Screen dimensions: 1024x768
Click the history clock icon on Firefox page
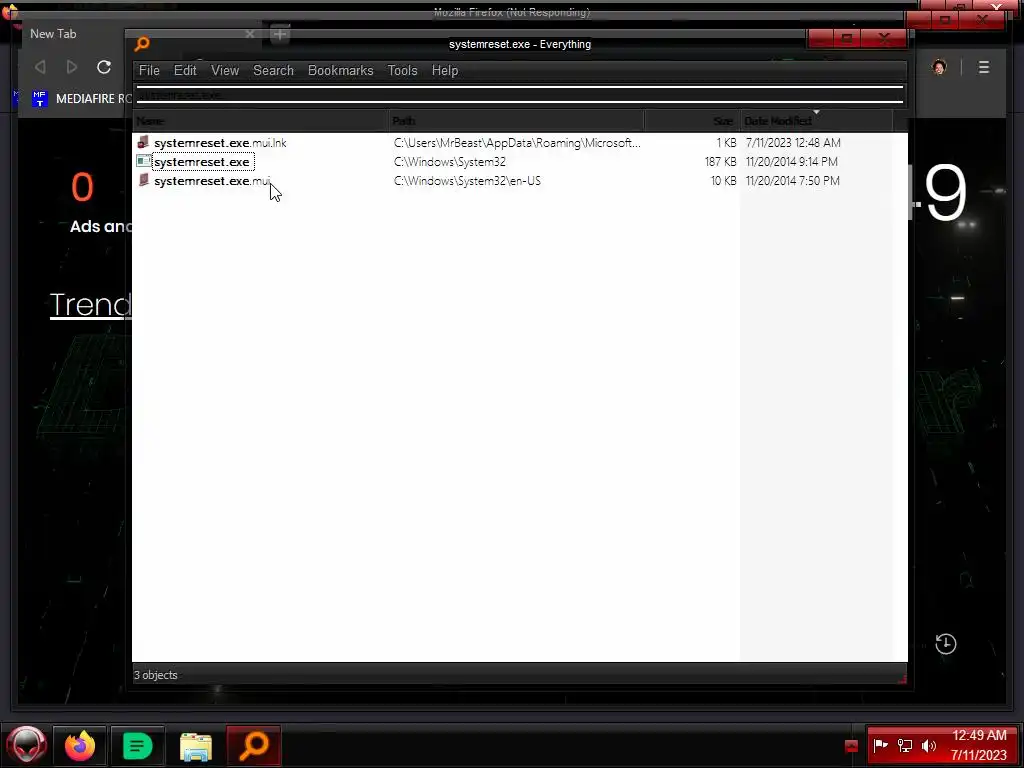click(946, 643)
